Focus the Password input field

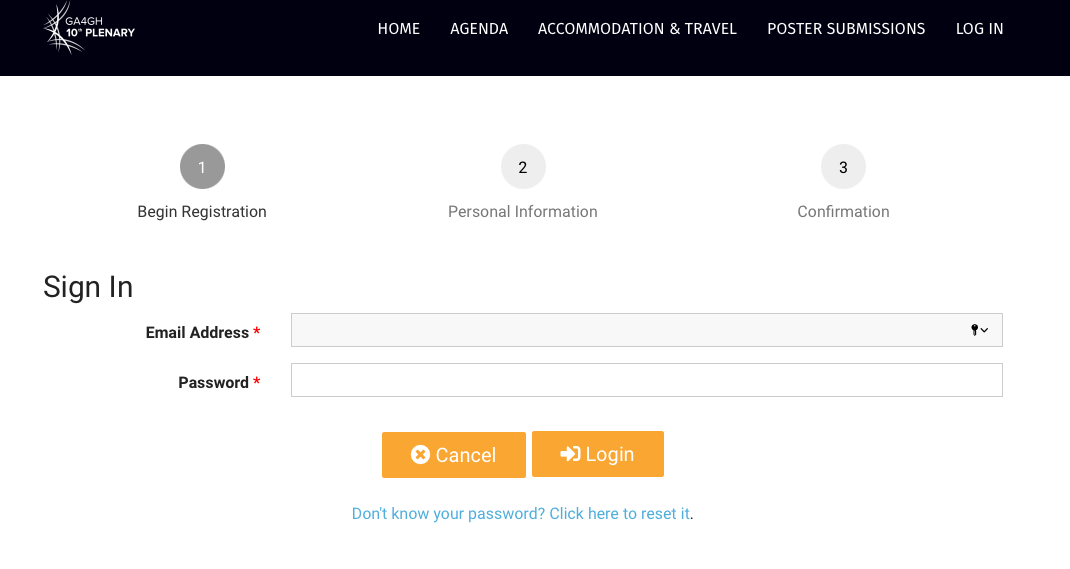coord(646,380)
